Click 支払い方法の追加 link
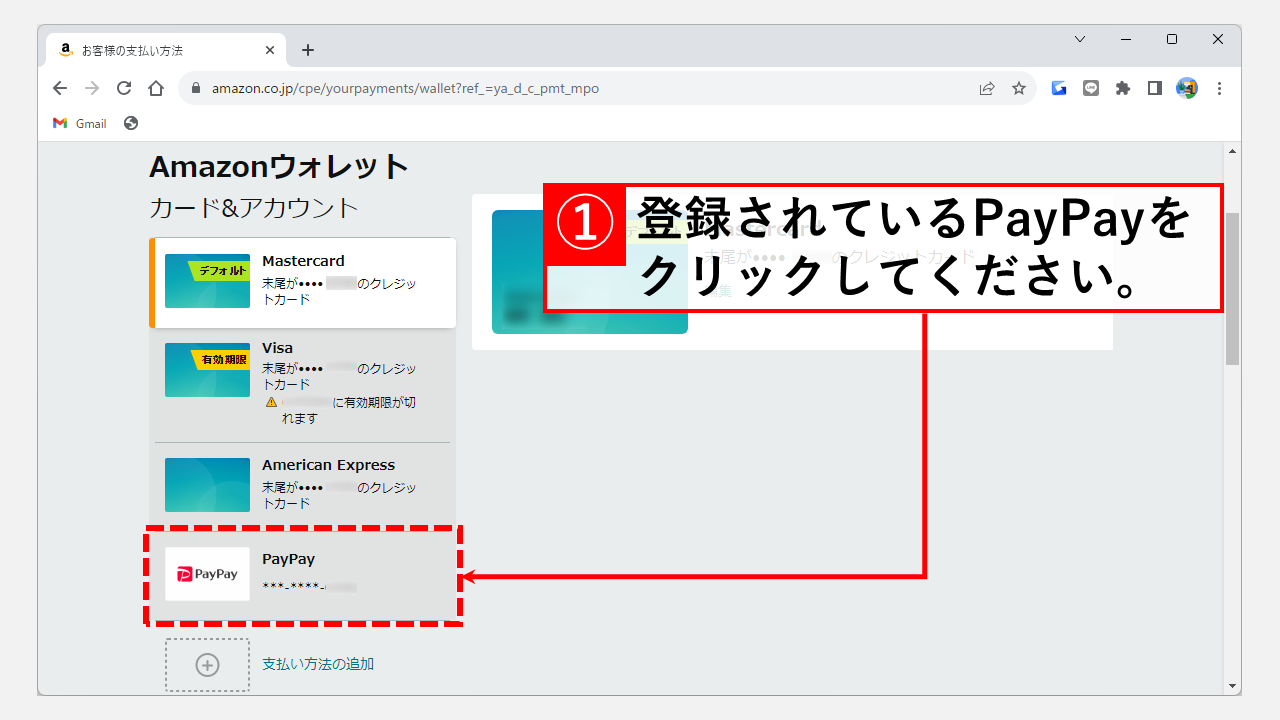Image resolution: width=1280 pixels, height=720 pixels. (318, 664)
